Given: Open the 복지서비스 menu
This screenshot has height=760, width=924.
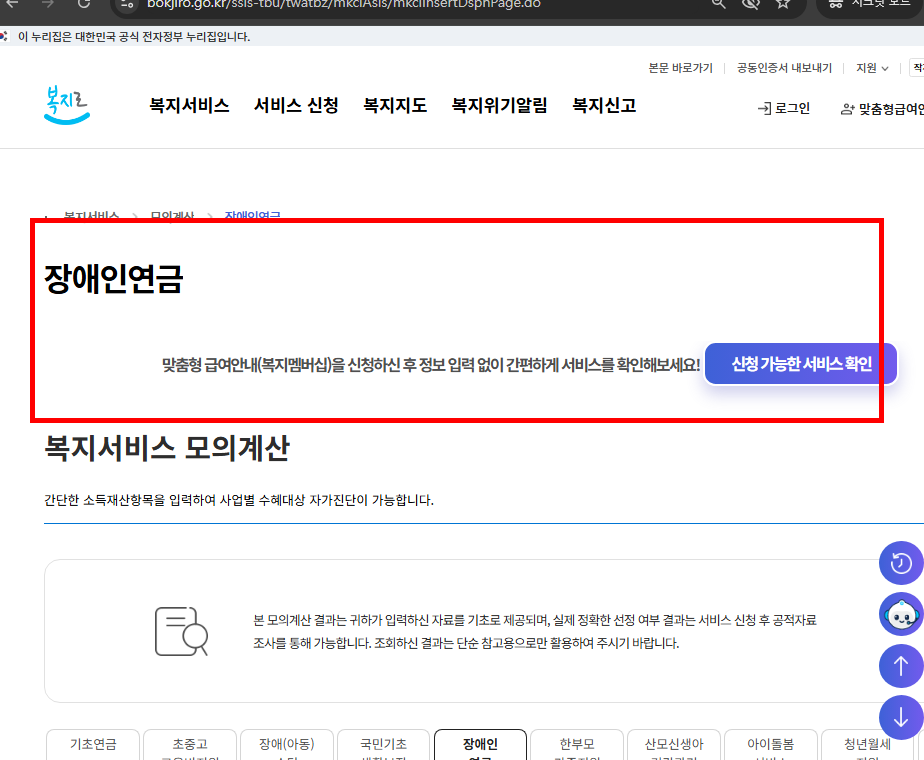Looking at the screenshot, I should click(x=191, y=104).
